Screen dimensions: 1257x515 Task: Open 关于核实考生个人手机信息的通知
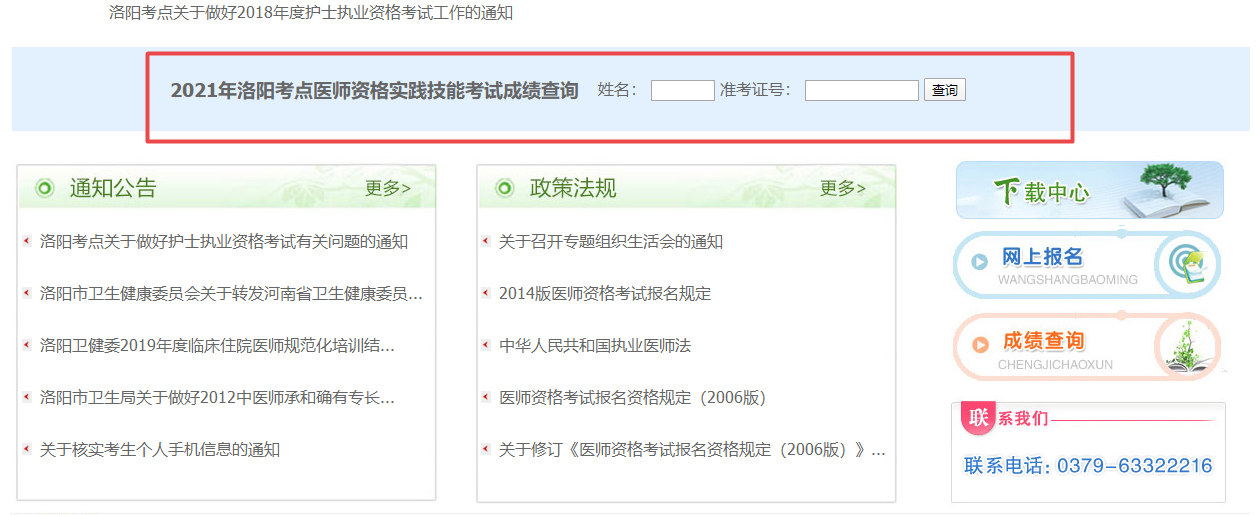pos(160,450)
